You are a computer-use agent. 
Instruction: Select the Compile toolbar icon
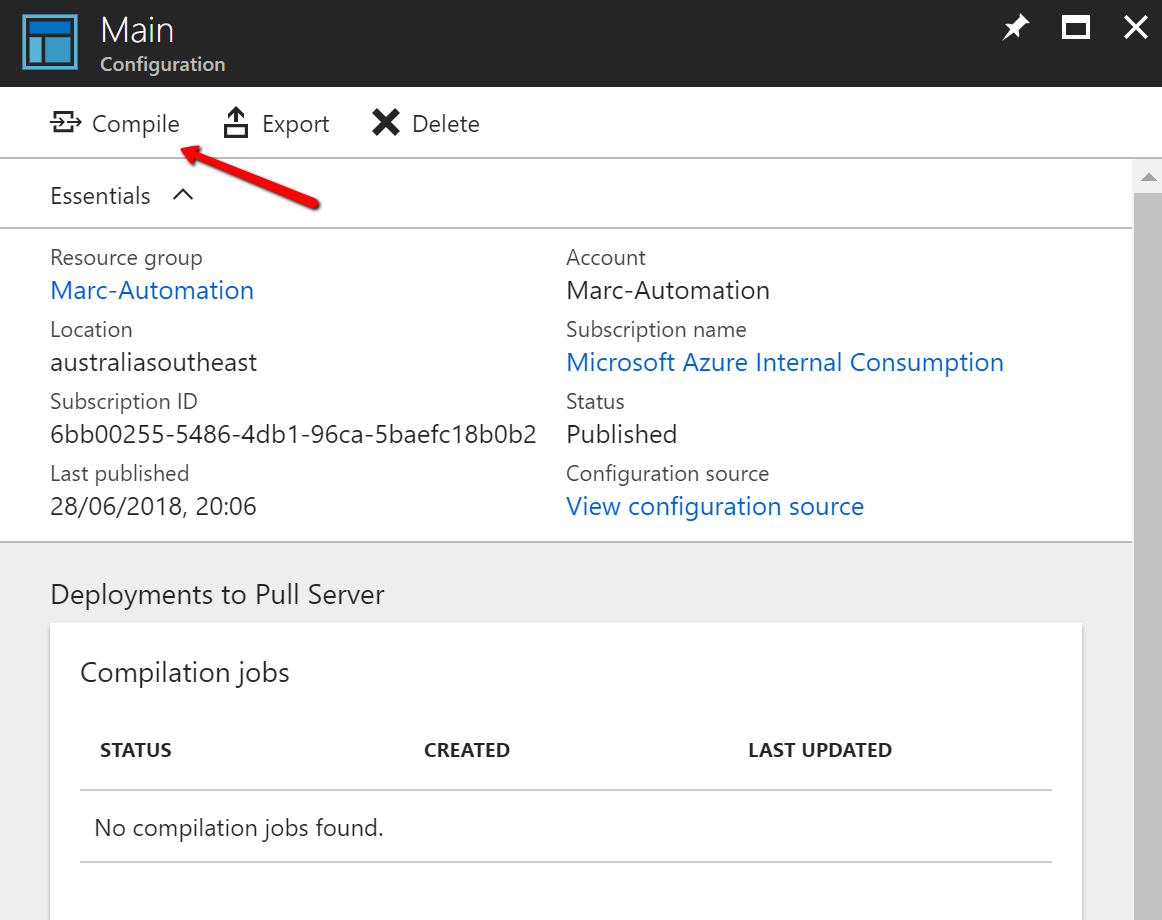(x=65, y=122)
